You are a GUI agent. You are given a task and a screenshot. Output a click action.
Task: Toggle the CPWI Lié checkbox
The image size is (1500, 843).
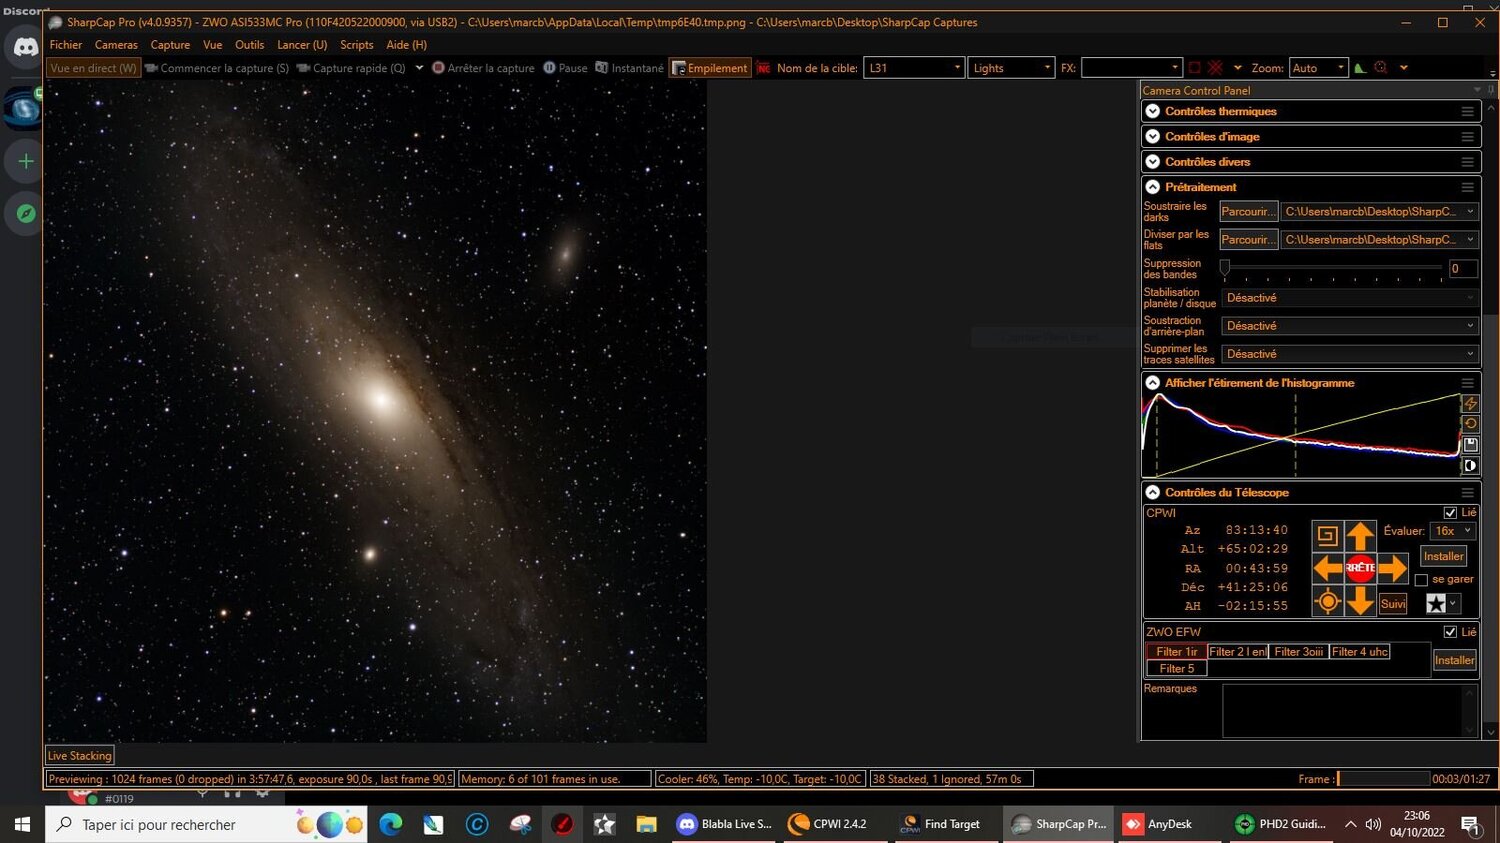point(1450,513)
